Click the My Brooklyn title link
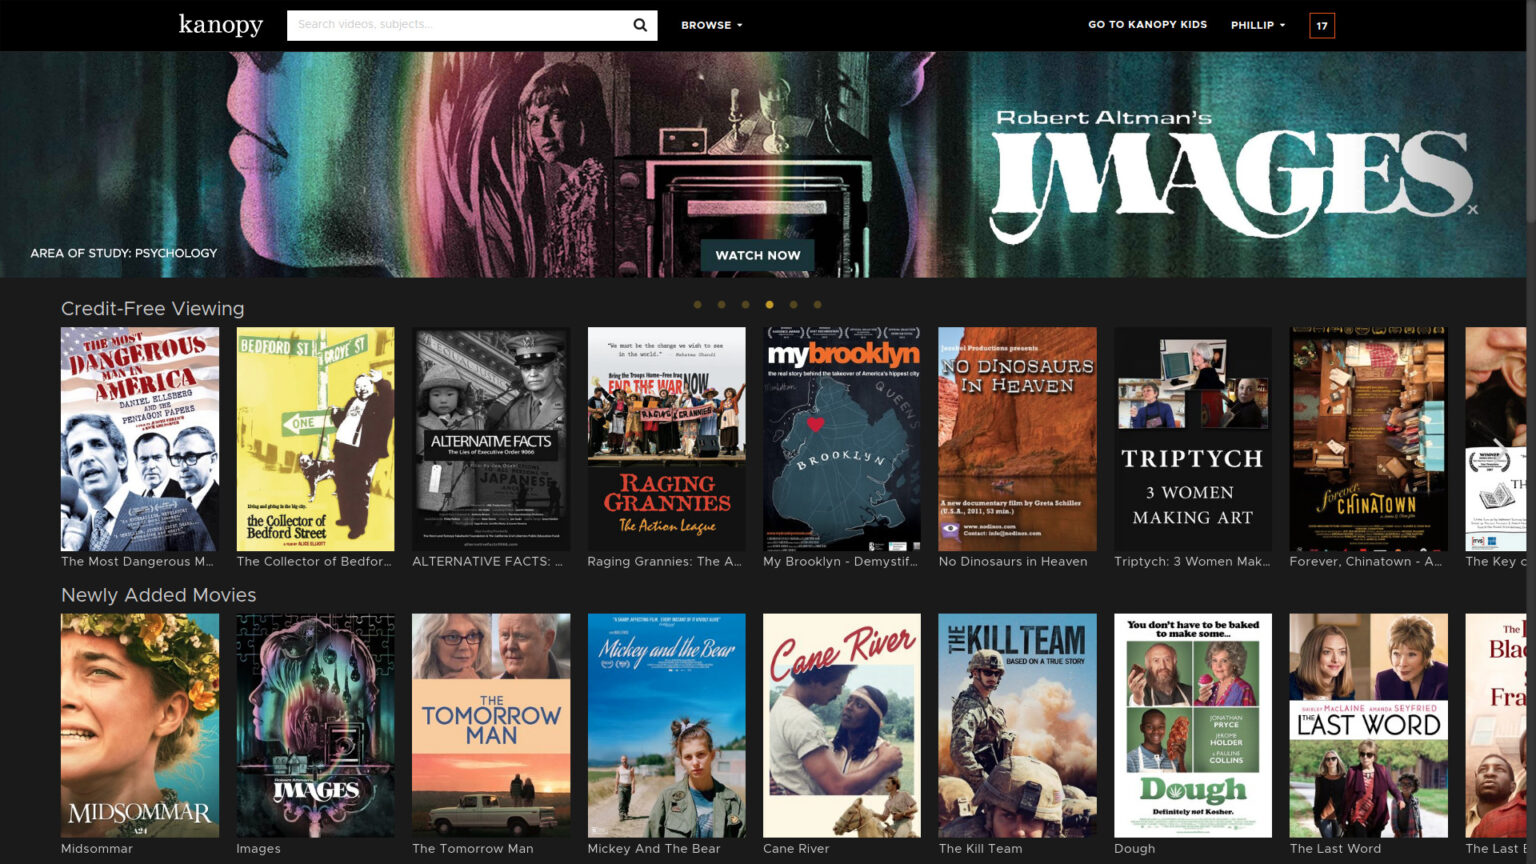 [839, 562]
